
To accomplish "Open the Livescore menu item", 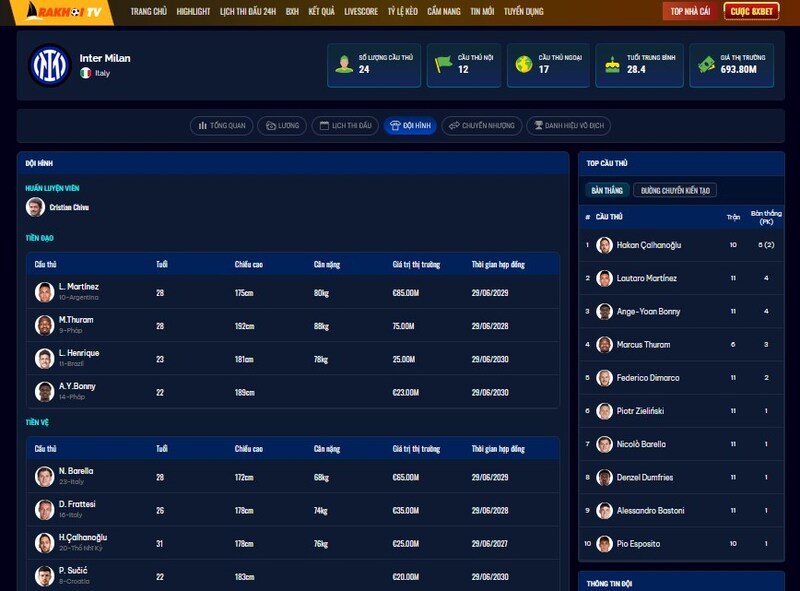I will 361,11.
